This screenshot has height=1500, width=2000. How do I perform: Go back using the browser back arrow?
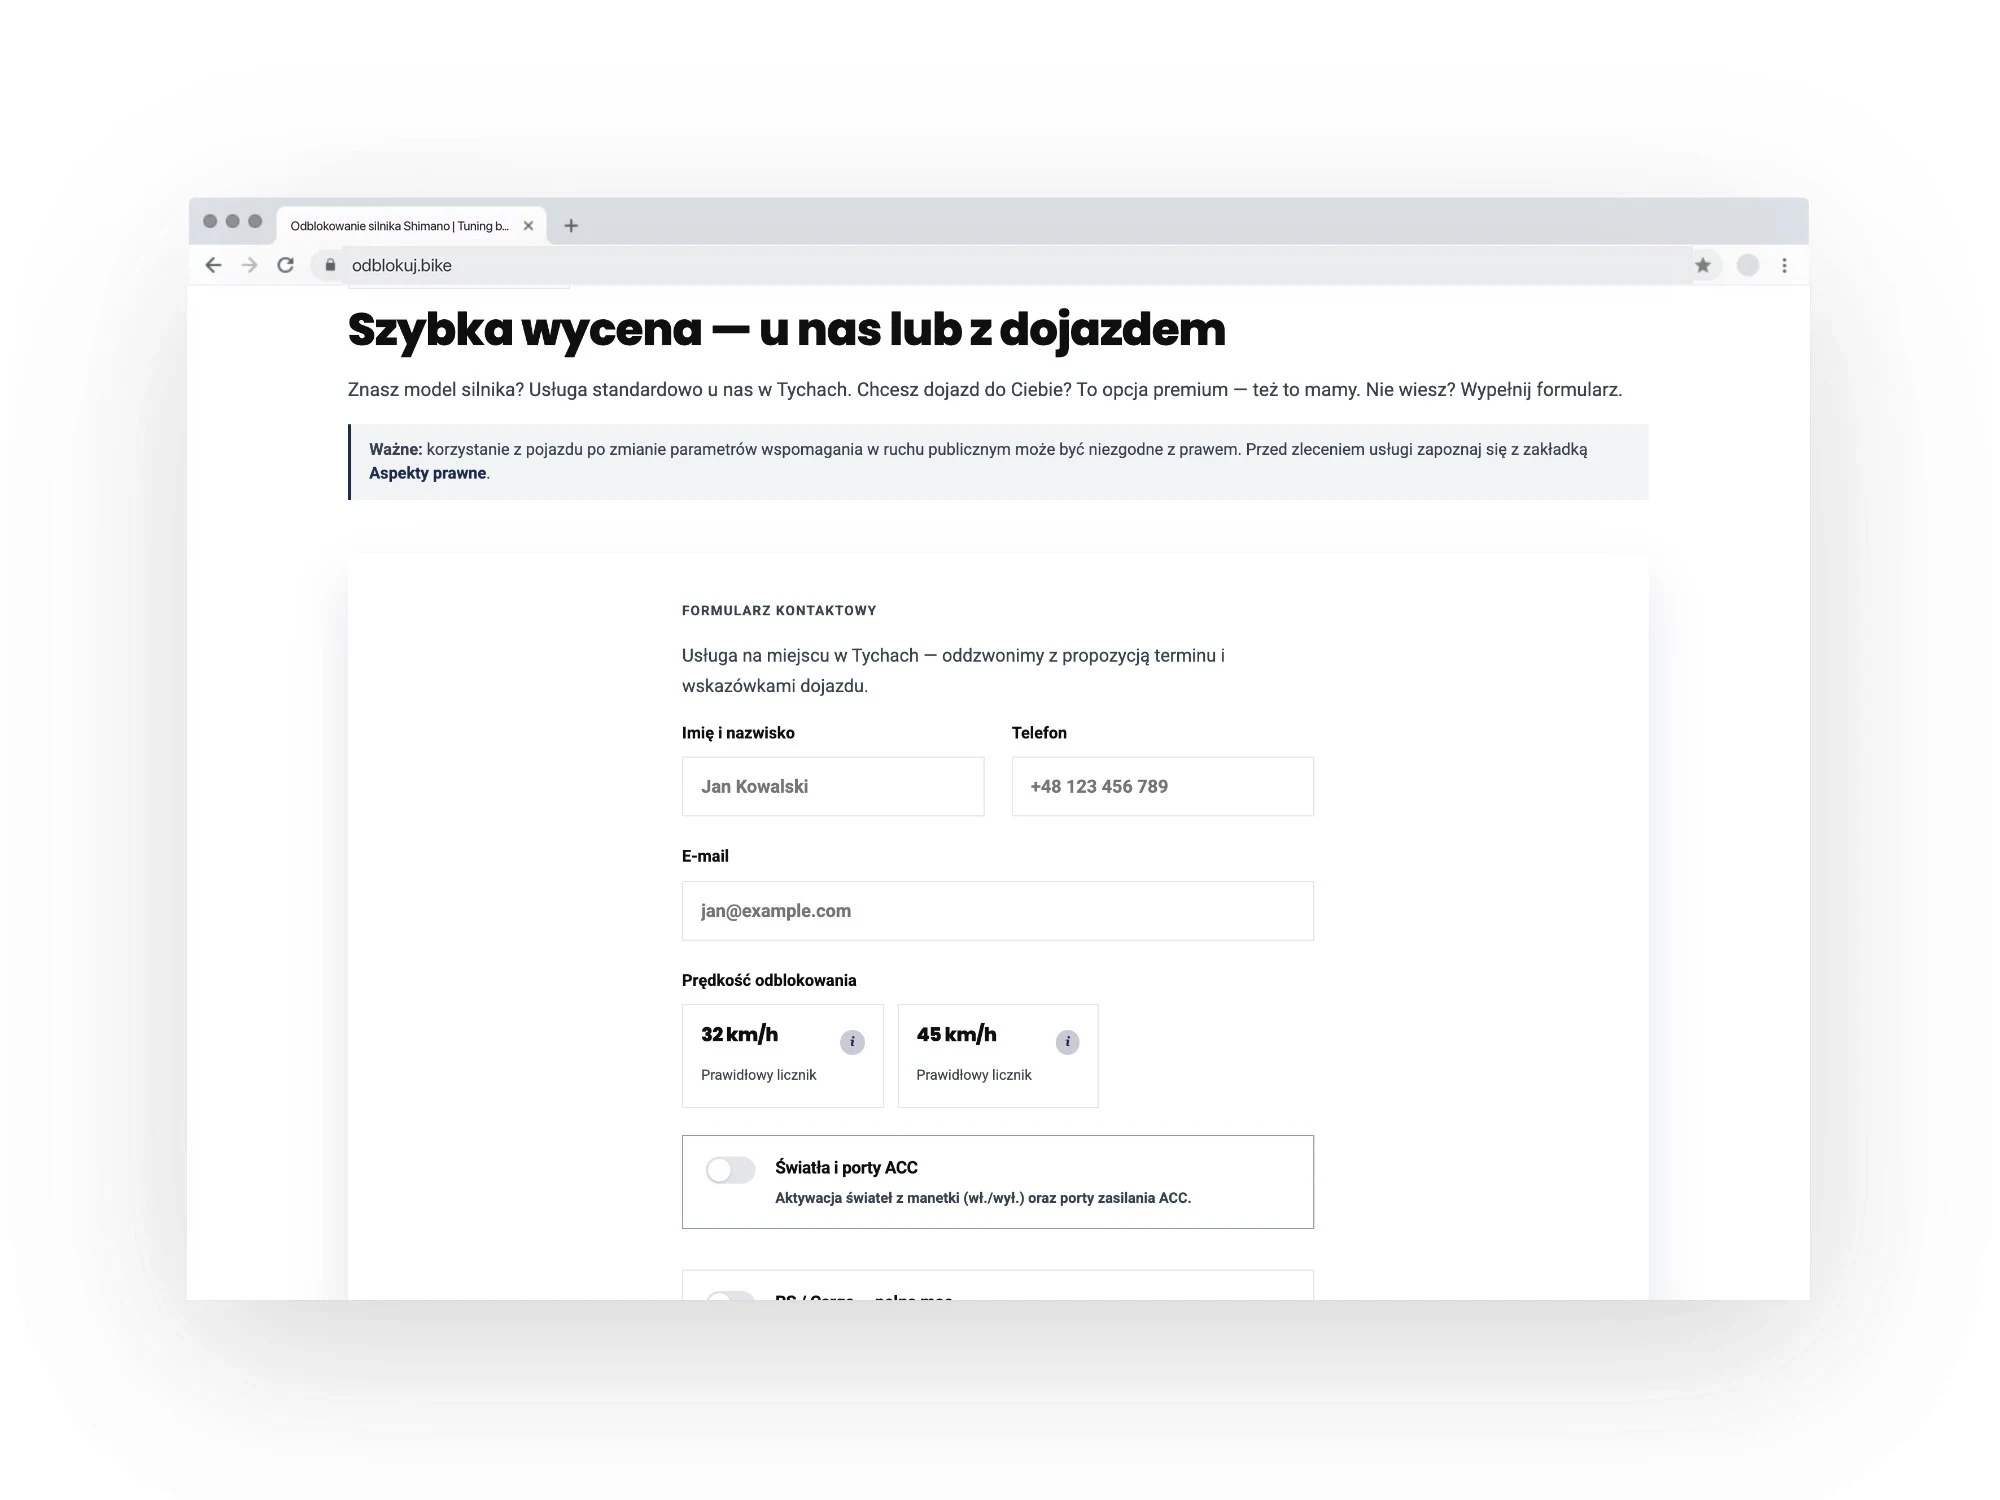pyautogui.click(x=213, y=265)
